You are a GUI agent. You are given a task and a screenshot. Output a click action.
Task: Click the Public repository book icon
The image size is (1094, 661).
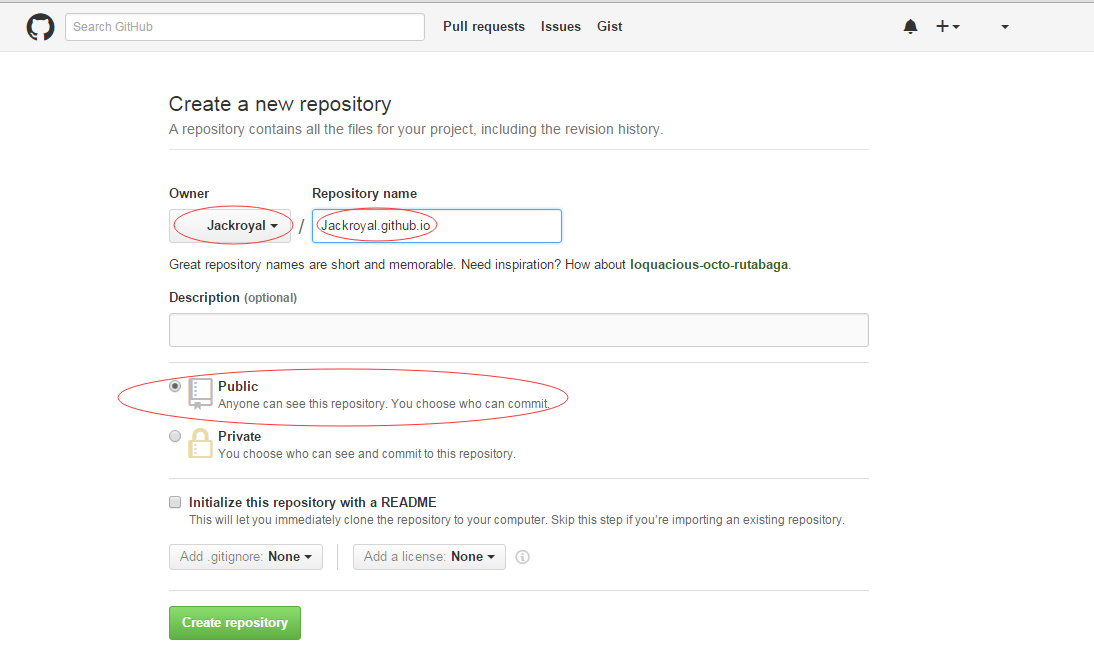(x=200, y=393)
